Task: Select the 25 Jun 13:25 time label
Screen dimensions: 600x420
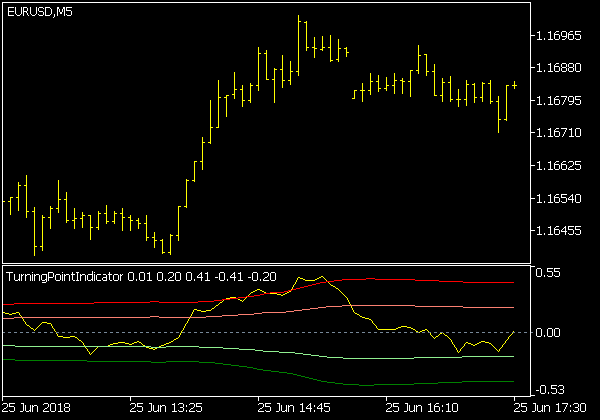Action: click(168, 408)
